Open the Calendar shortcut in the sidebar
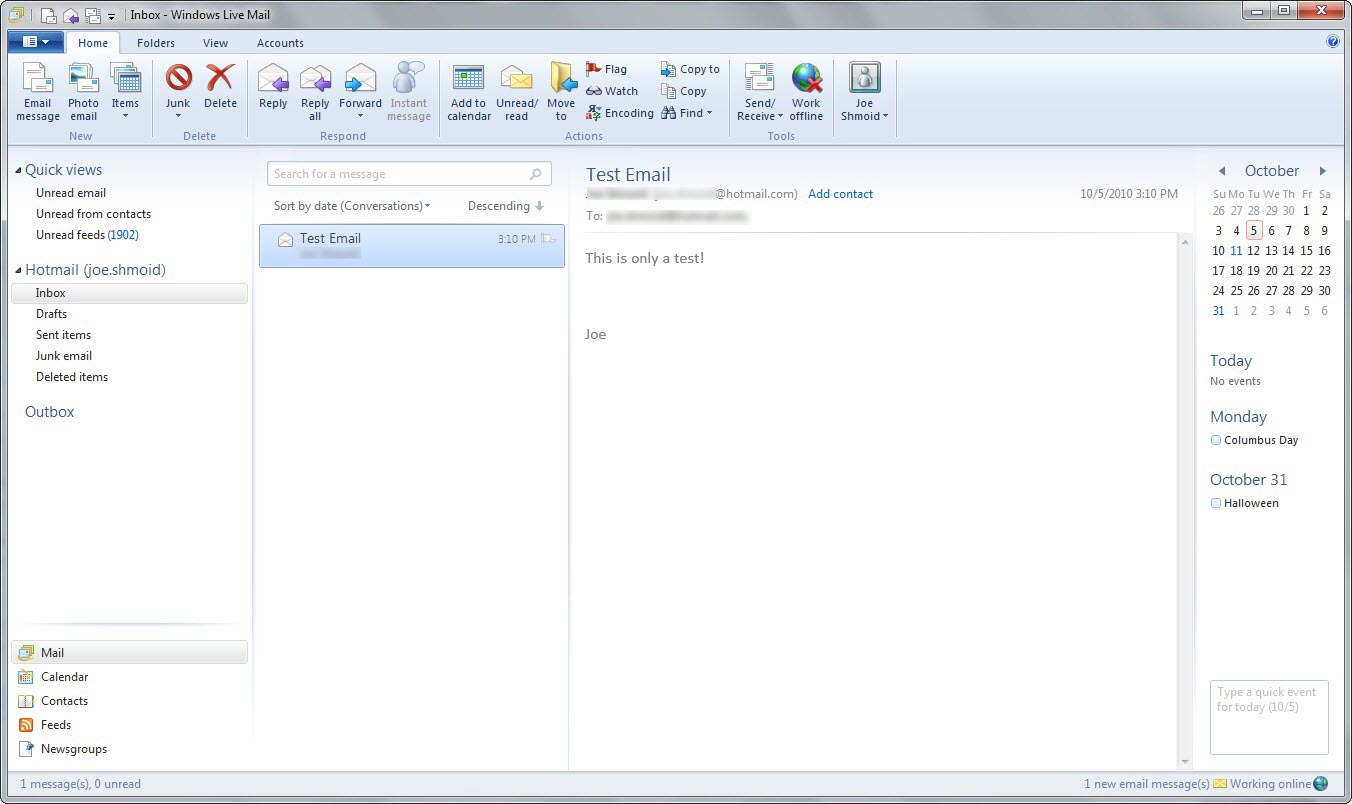Viewport: 1352px width, 804px height. (62, 677)
